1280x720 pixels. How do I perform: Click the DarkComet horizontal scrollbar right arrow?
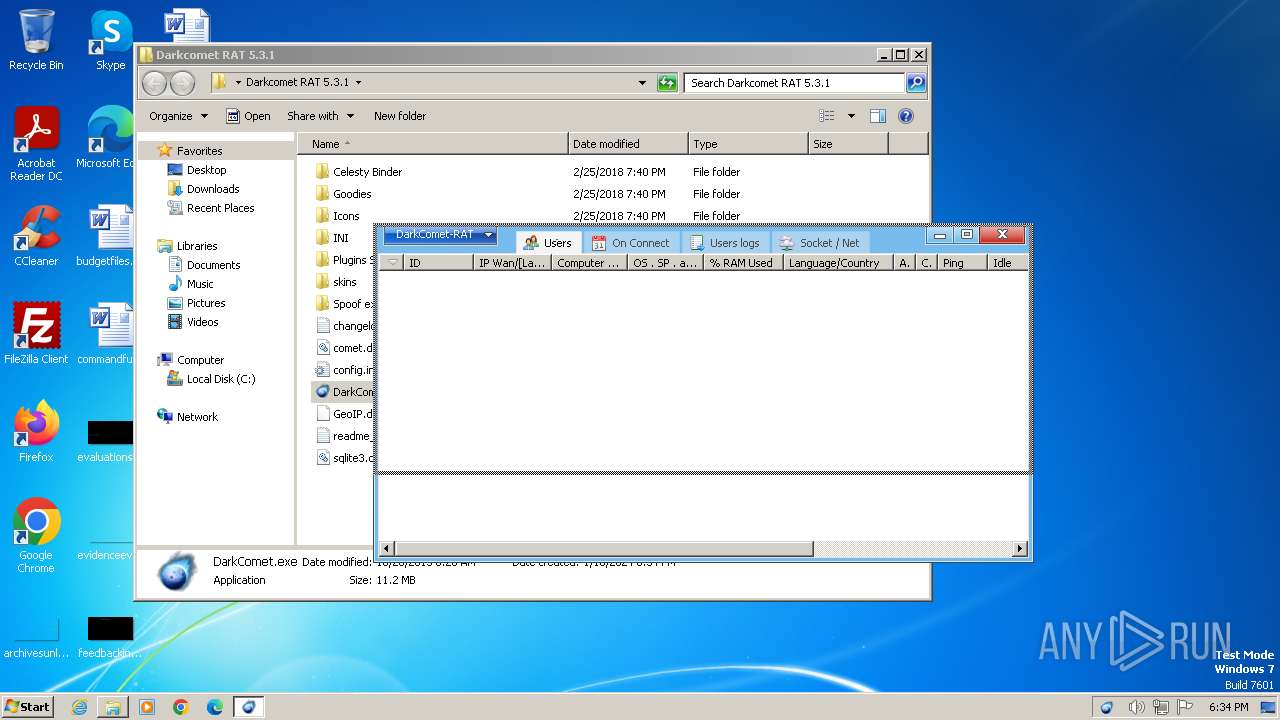pos(1020,549)
